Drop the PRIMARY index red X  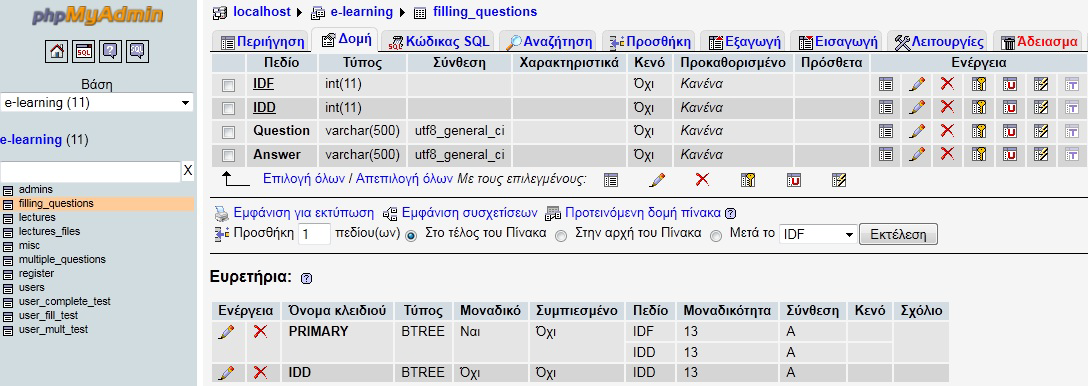tap(261, 332)
